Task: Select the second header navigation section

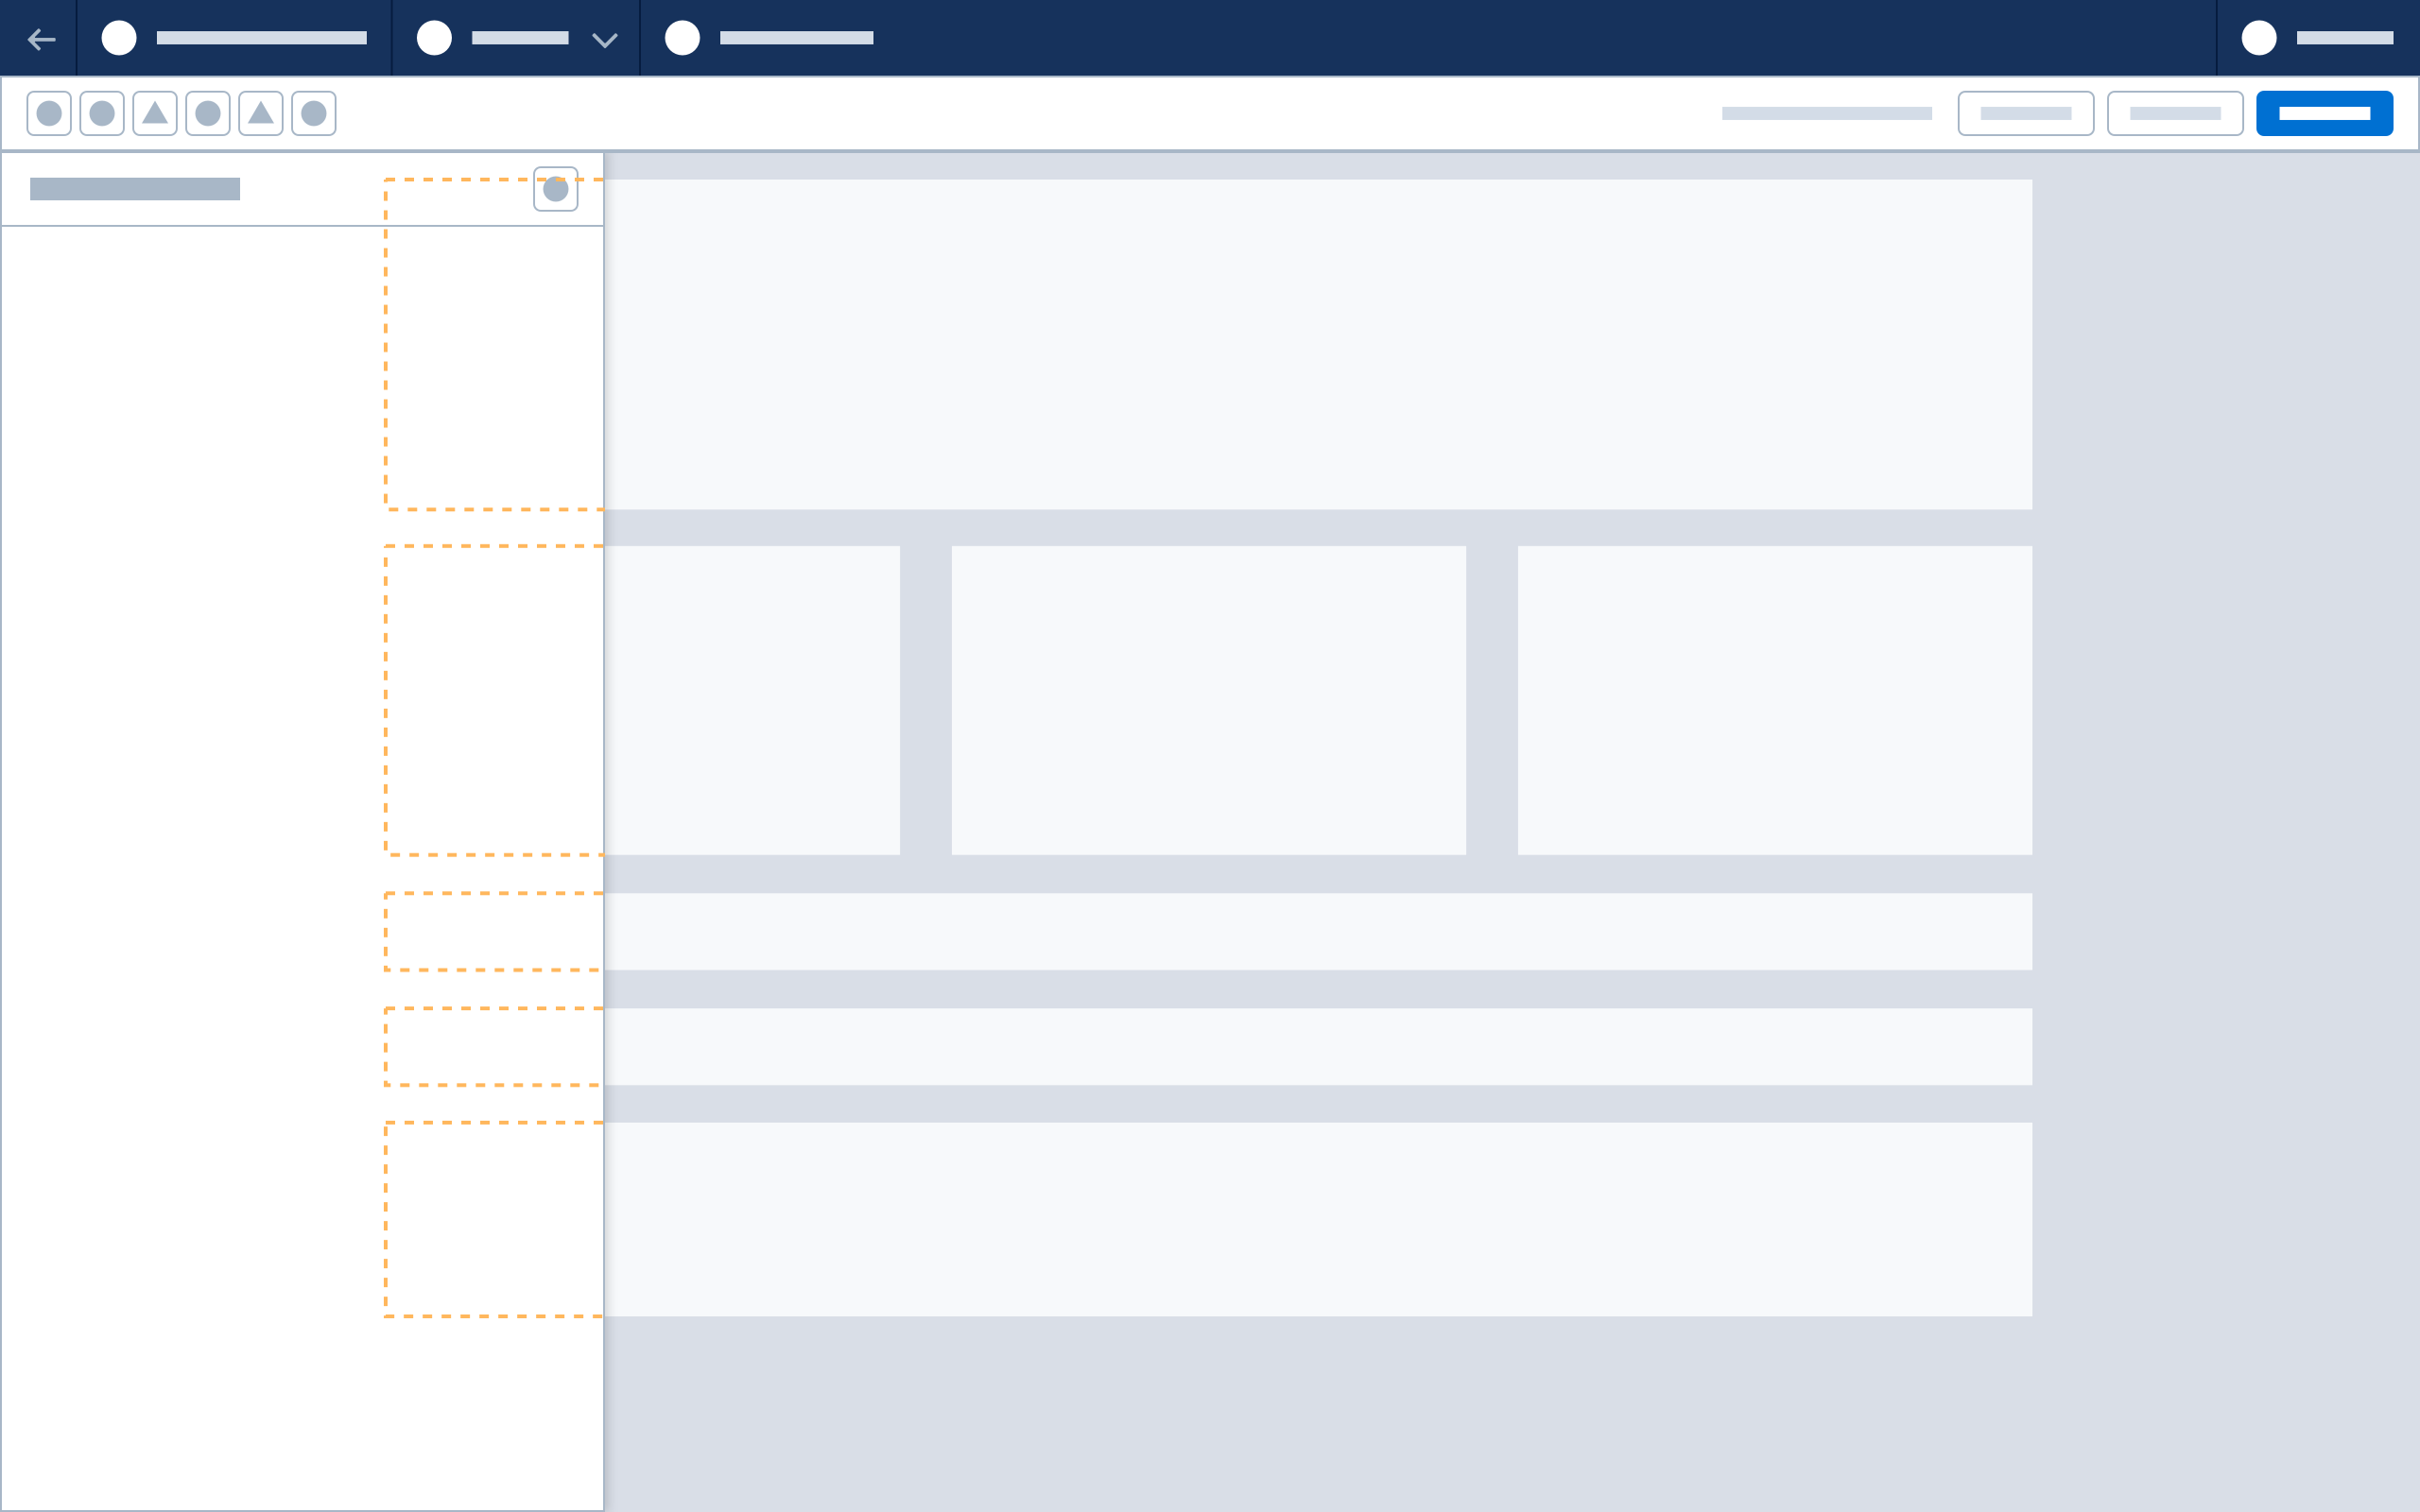Action: (515, 38)
